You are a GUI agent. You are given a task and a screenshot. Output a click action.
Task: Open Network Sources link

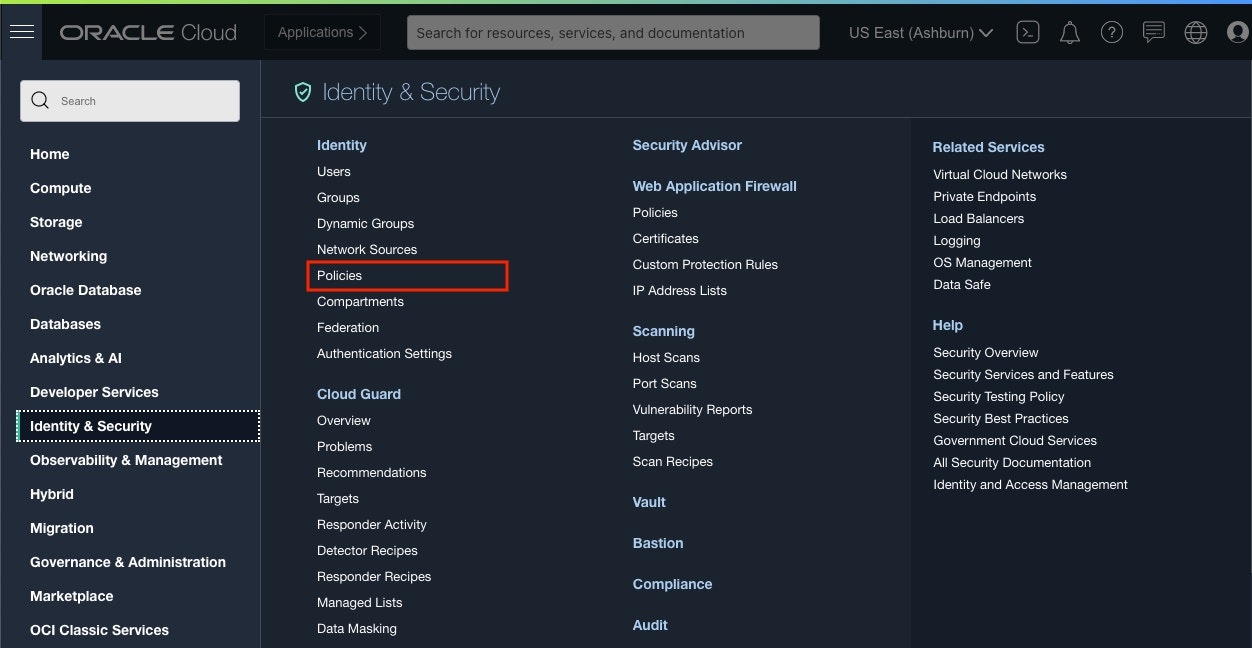point(367,250)
